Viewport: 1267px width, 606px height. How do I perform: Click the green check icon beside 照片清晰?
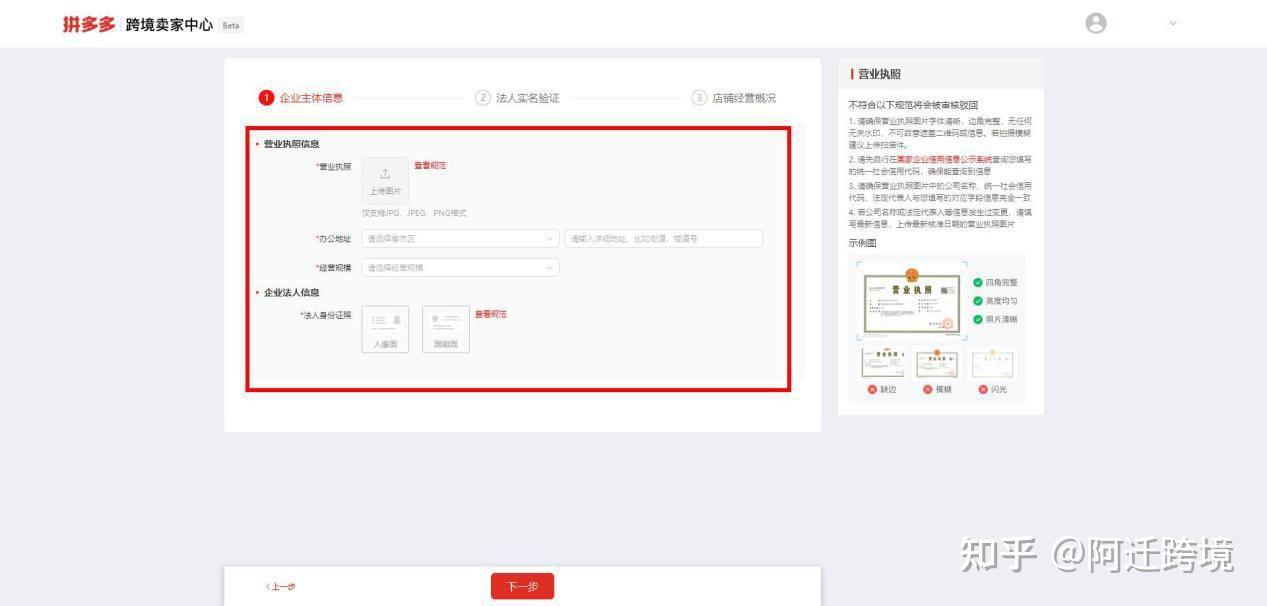(x=978, y=320)
